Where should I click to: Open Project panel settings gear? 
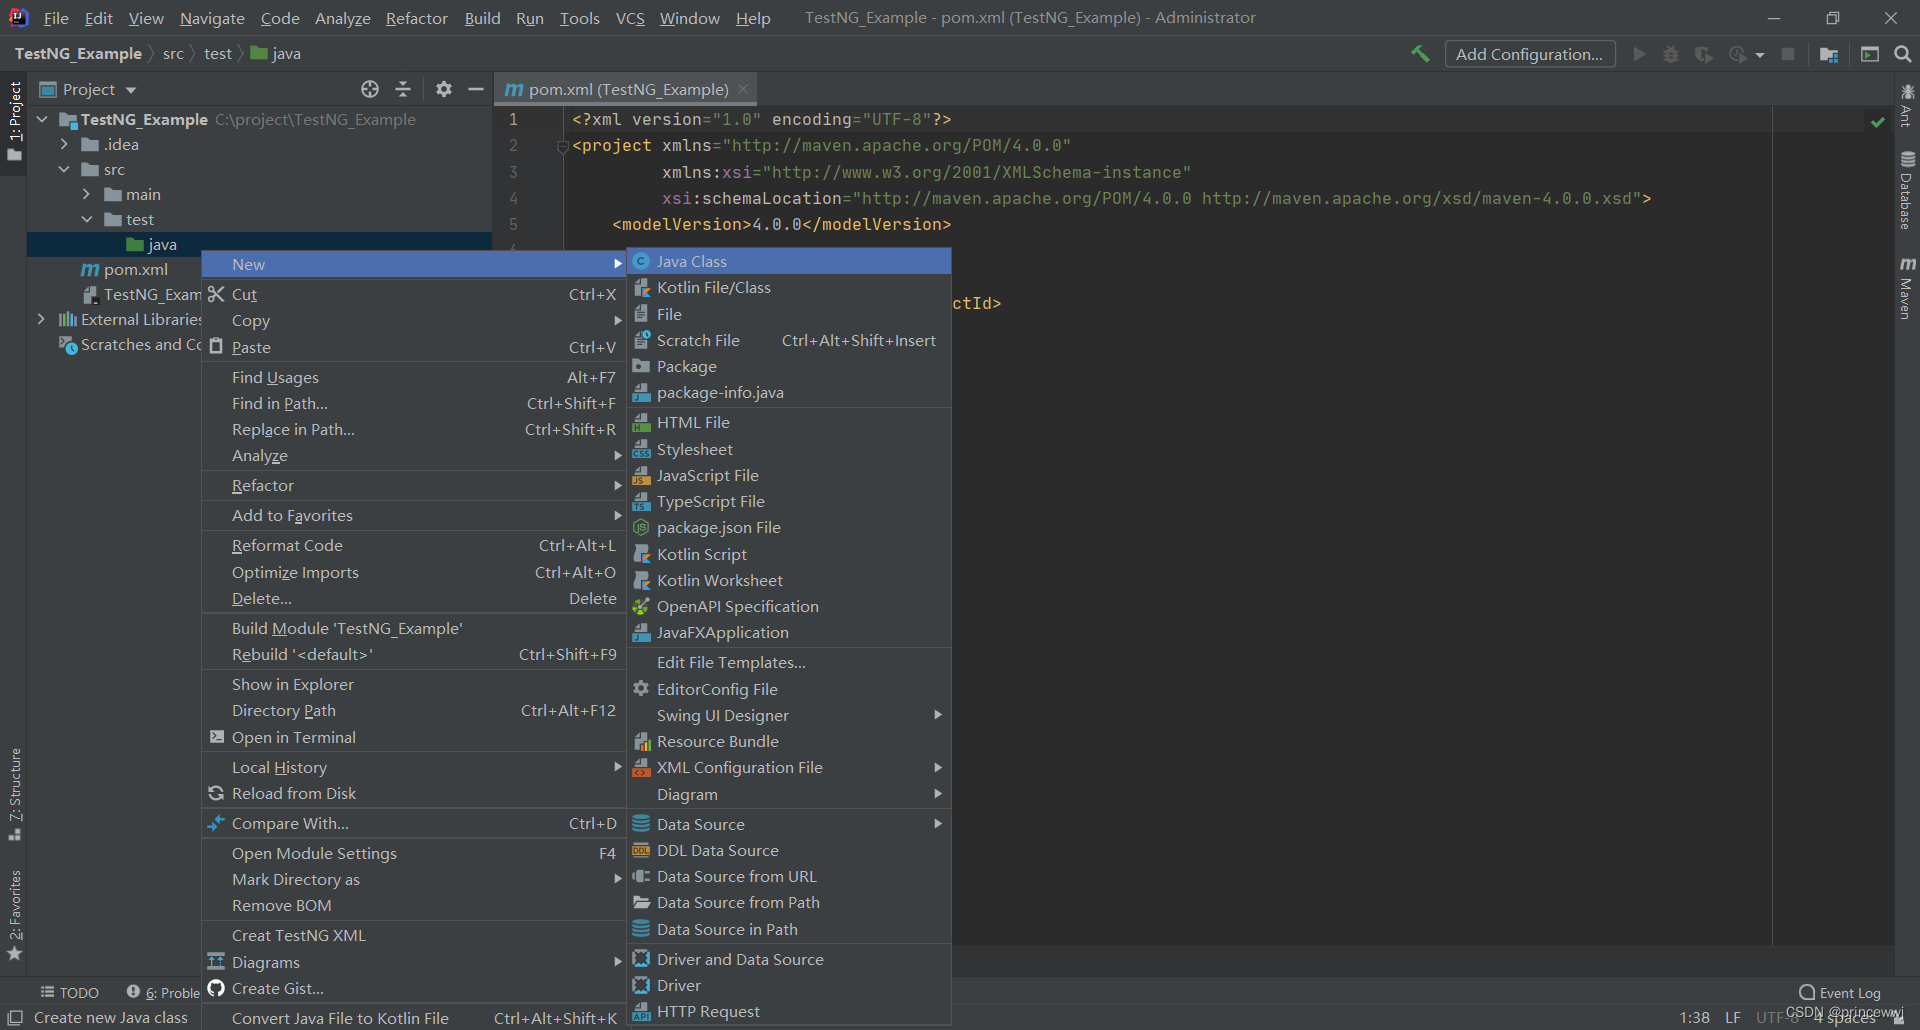[x=444, y=89]
